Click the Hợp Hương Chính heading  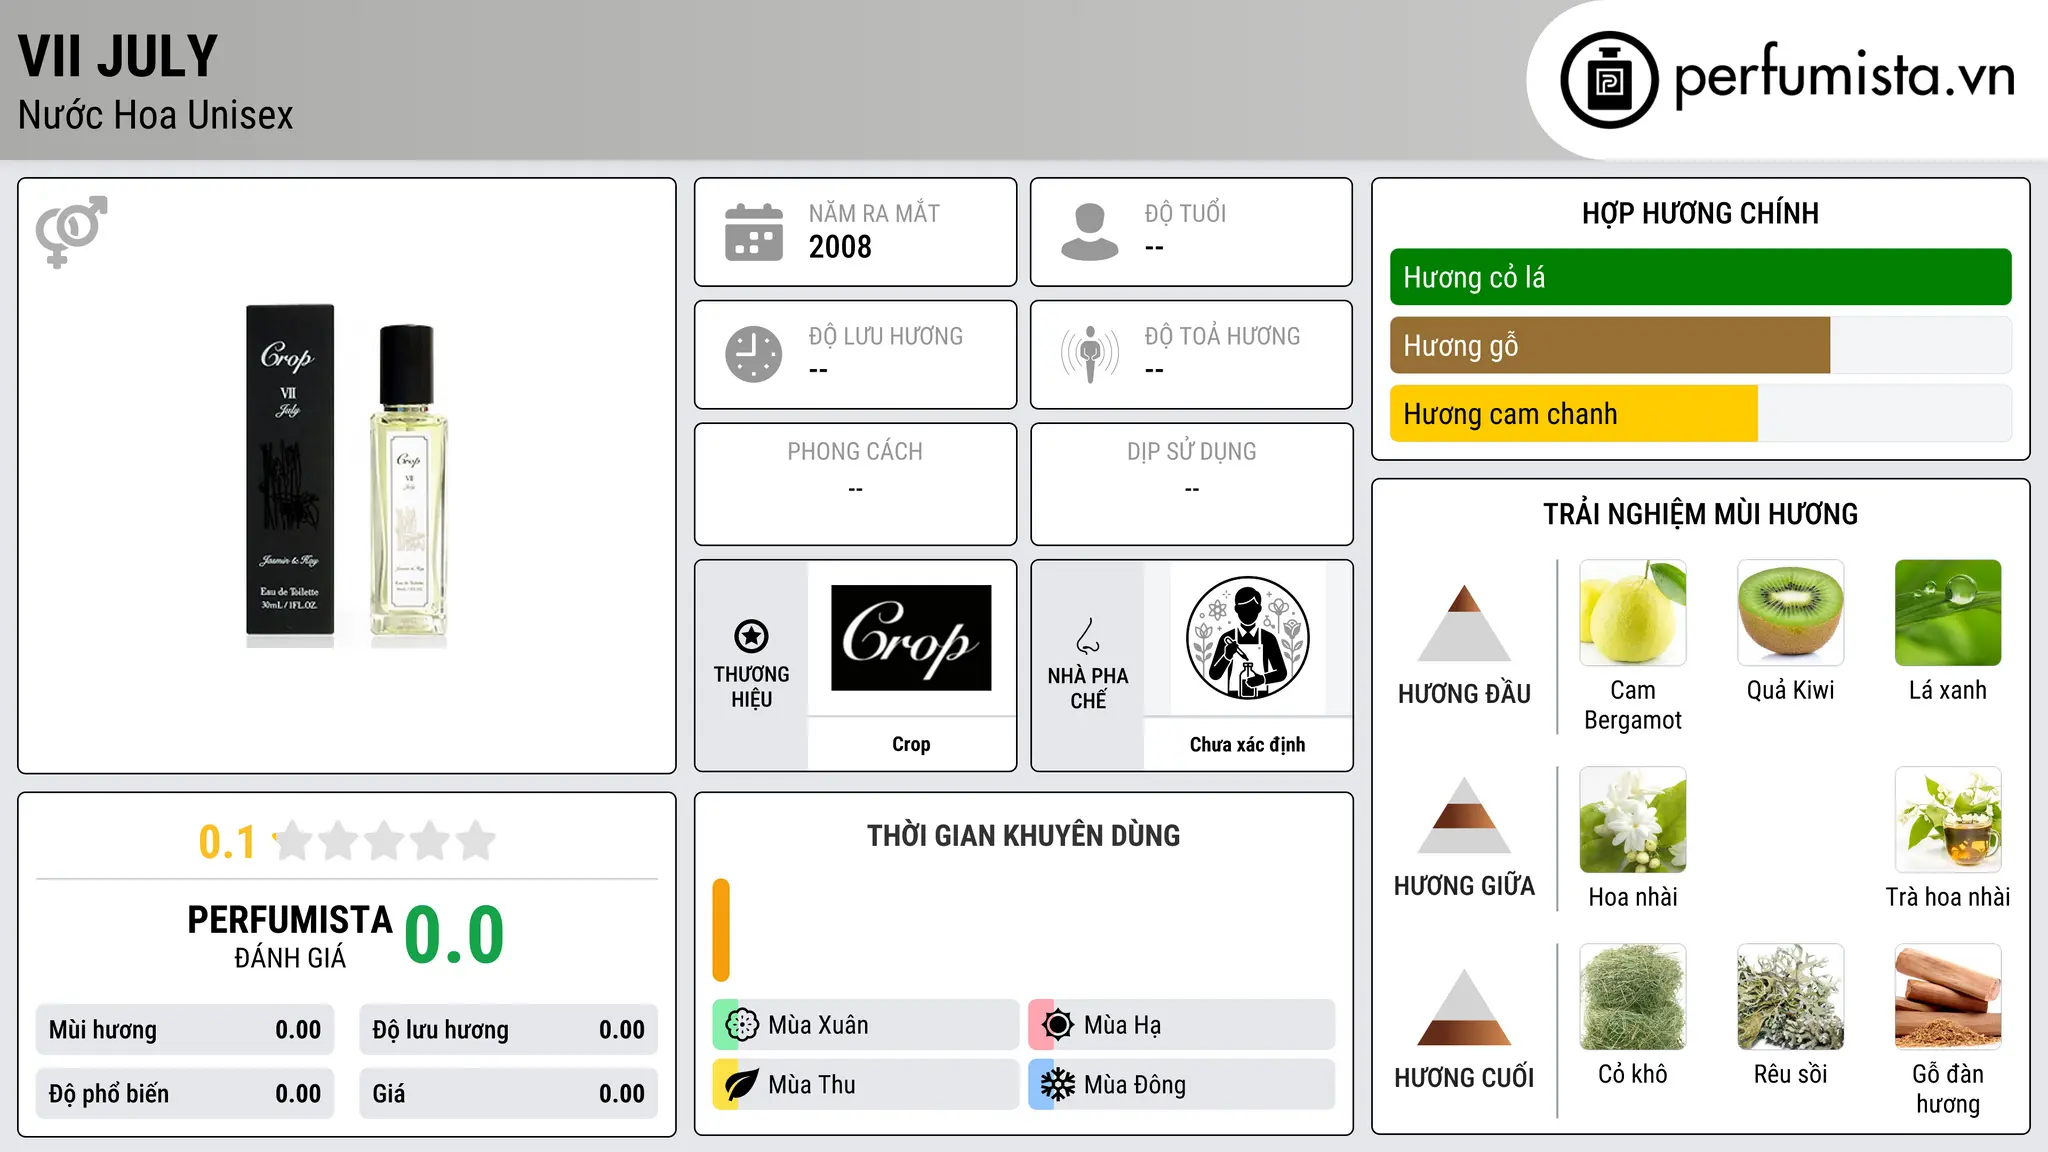[1700, 213]
